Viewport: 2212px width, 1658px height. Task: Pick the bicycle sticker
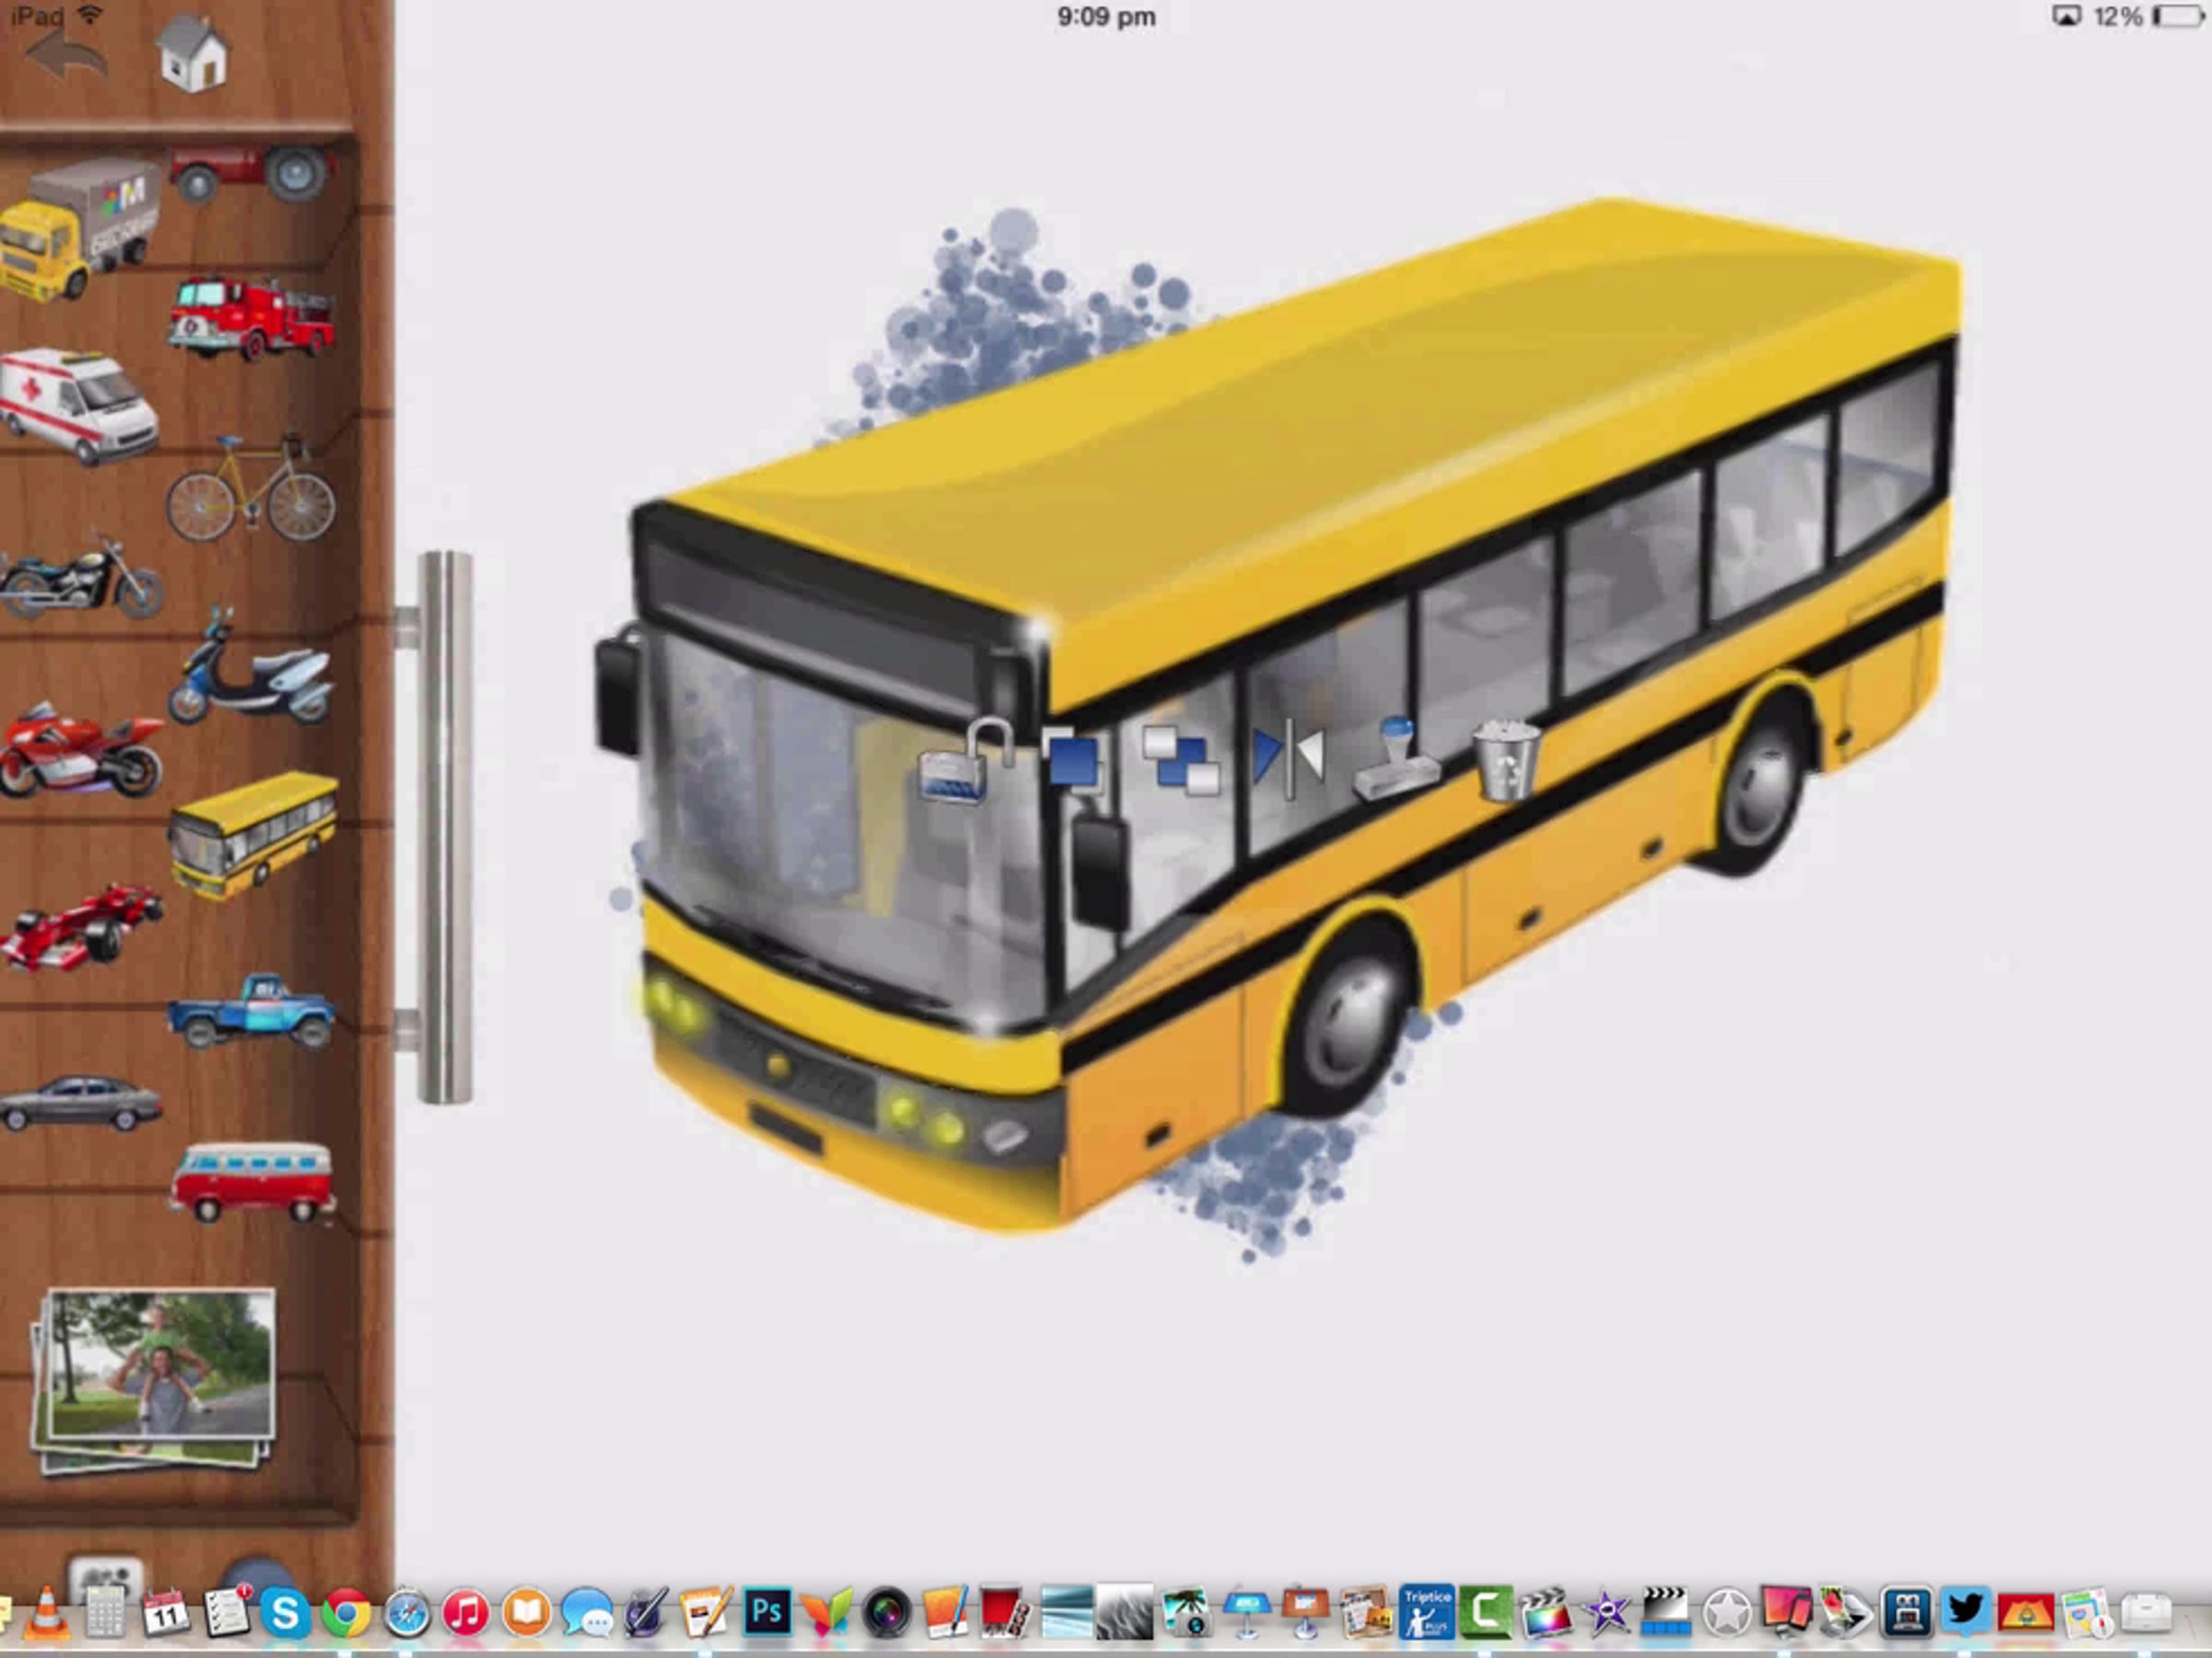click(x=251, y=490)
